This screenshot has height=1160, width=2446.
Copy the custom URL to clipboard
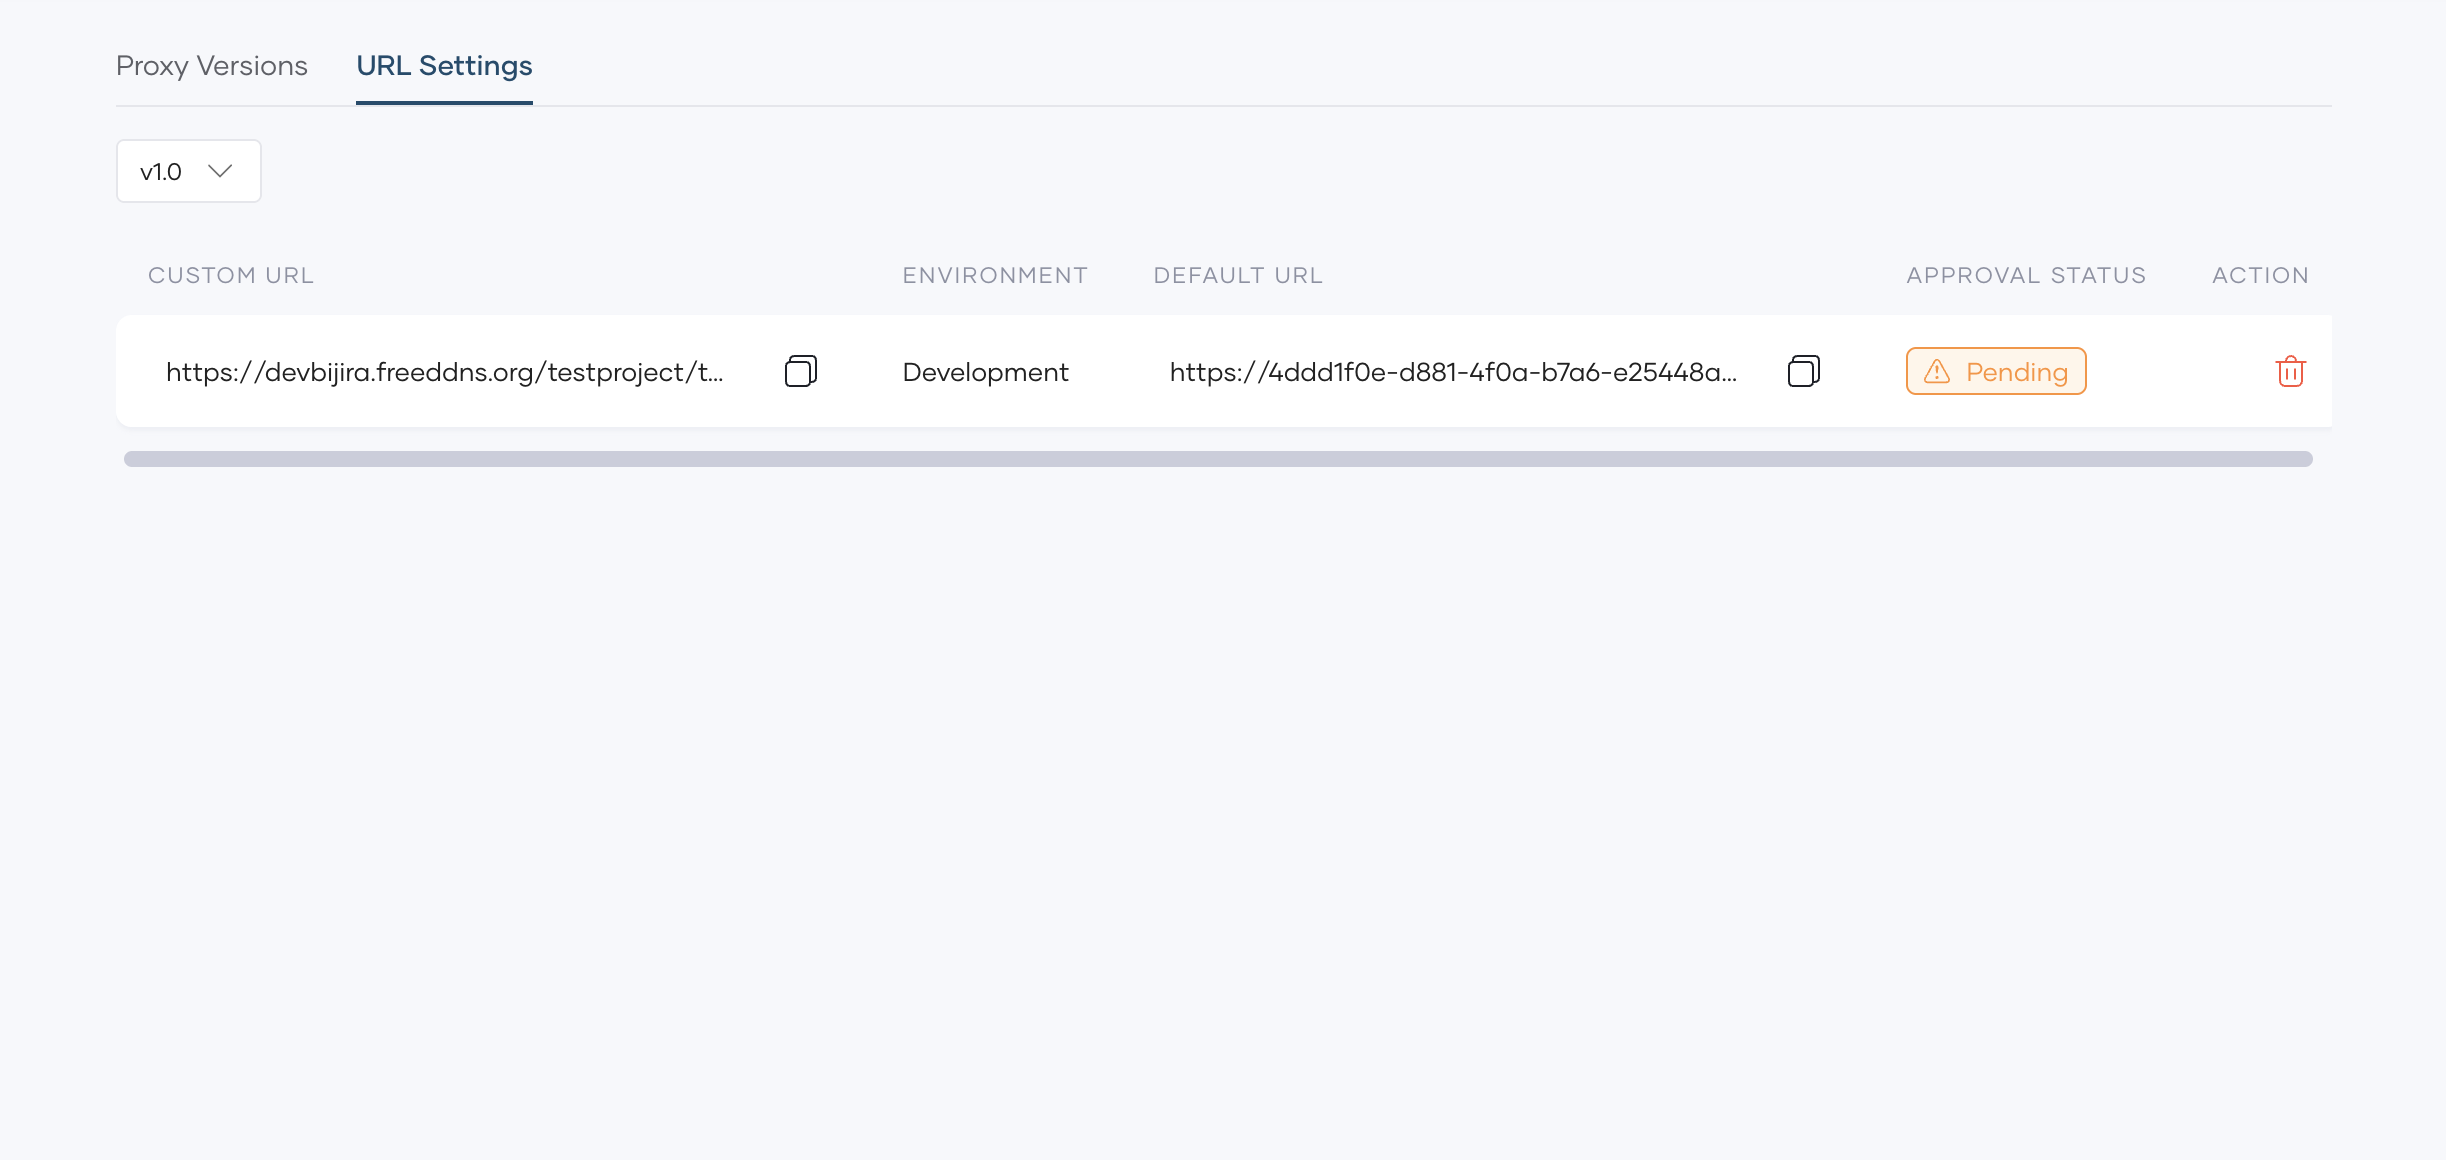801,371
